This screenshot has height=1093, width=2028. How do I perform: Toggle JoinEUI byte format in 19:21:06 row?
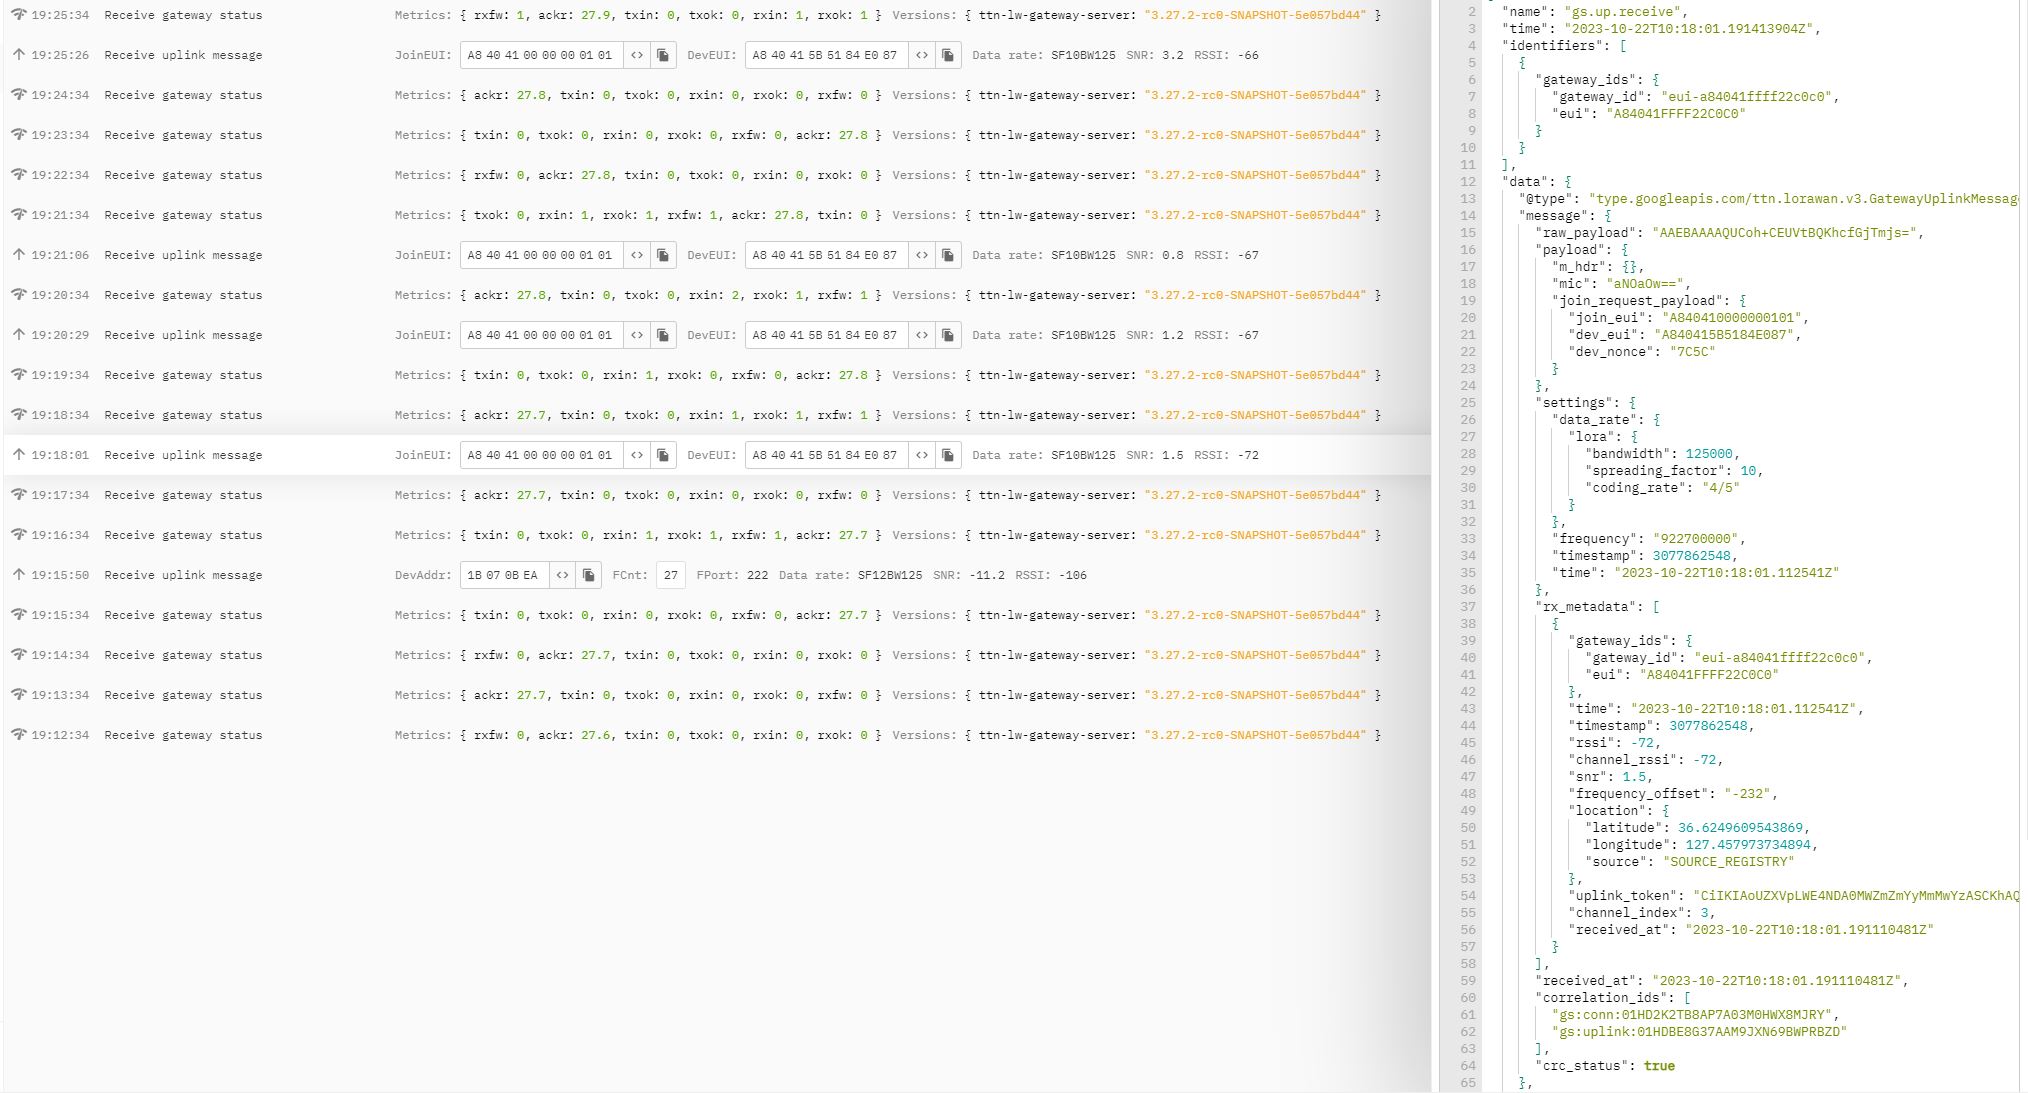coord(637,255)
